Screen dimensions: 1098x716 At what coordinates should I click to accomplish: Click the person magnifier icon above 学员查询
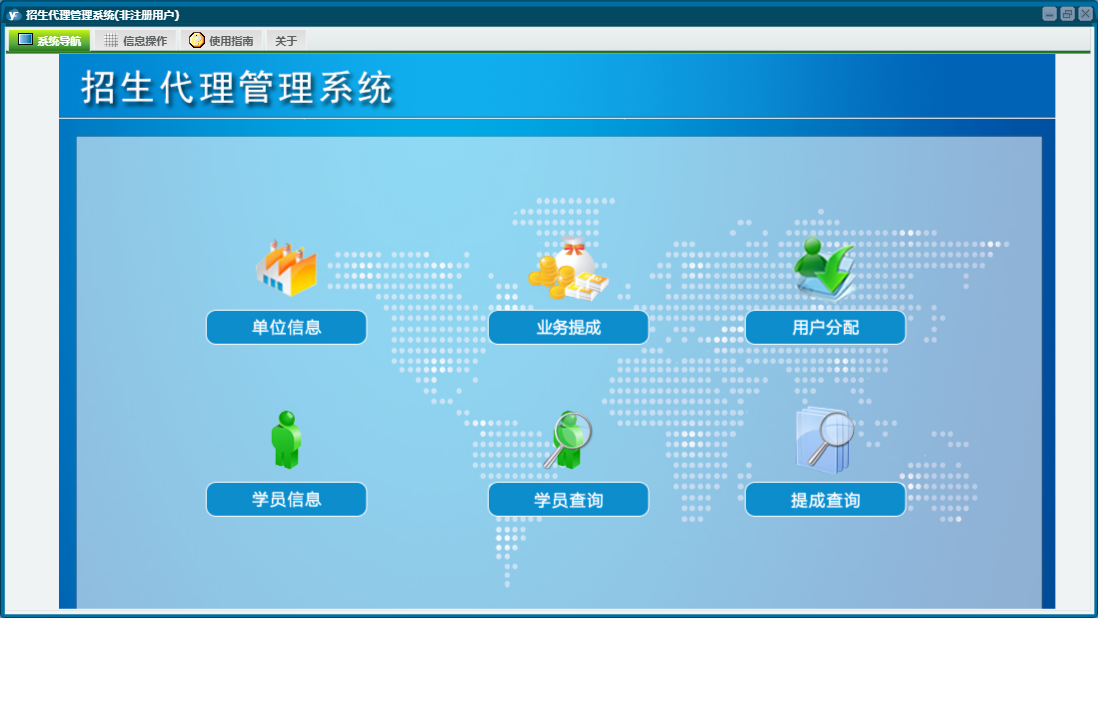click(568, 440)
